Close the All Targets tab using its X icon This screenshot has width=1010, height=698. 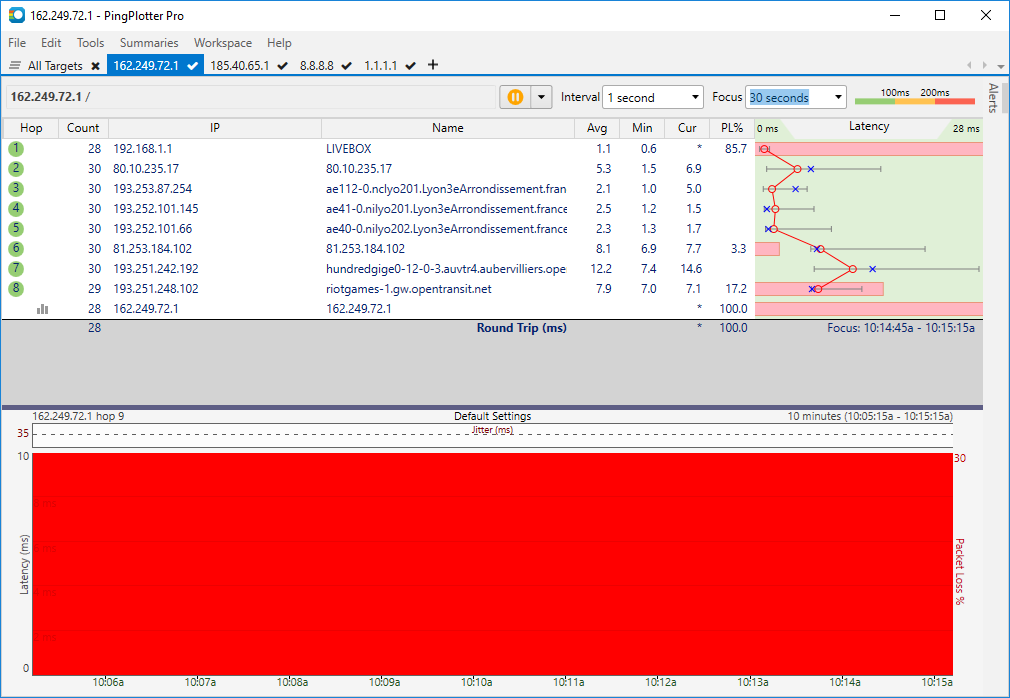pyautogui.click(x=95, y=66)
